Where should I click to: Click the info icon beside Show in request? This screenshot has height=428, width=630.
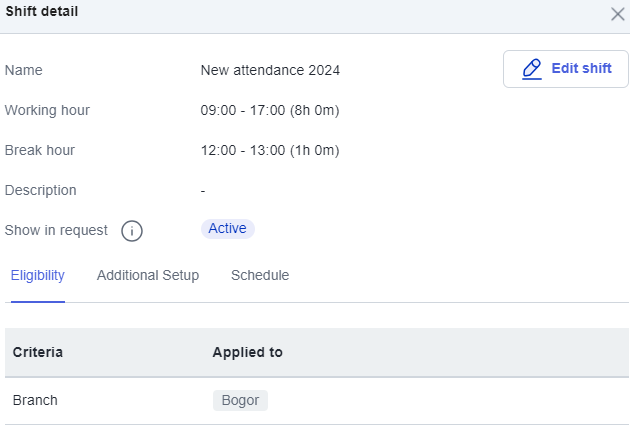(x=132, y=231)
